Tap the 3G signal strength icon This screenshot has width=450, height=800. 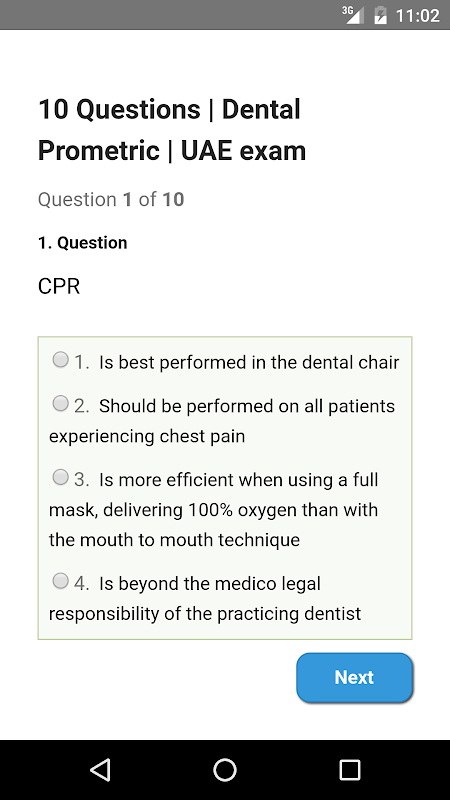(x=353, y=15)
